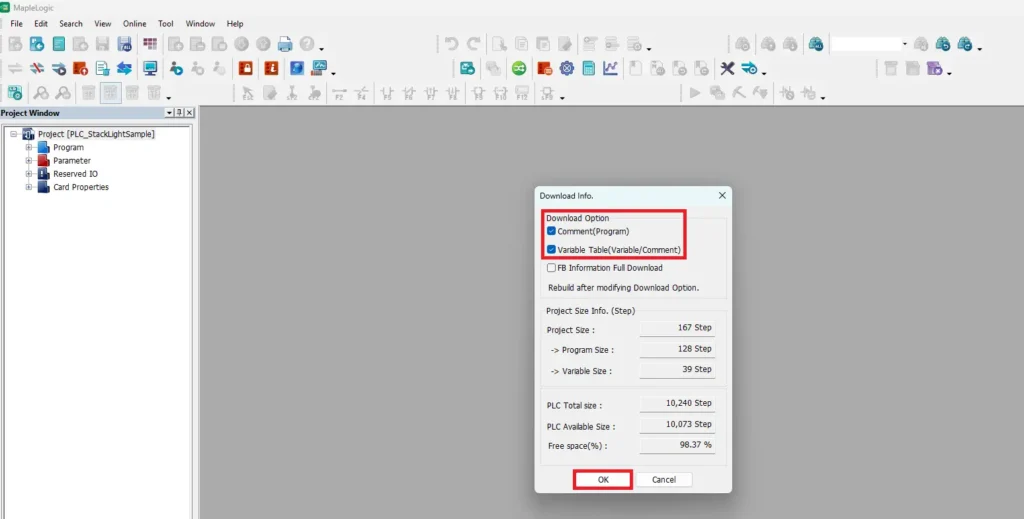Close the Project Window panel
This screenshot has height=519, width=1024.
tap(189, 113)
